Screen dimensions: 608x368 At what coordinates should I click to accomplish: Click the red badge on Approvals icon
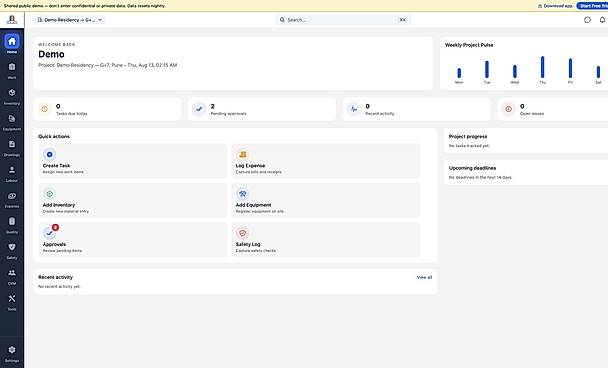(x=55, y=228)
